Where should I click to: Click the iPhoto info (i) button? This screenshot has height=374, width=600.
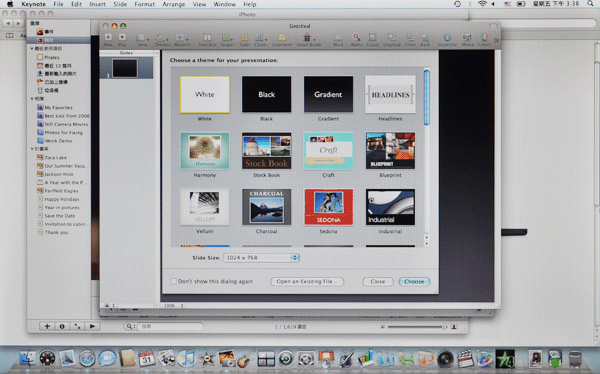[62, 326]
